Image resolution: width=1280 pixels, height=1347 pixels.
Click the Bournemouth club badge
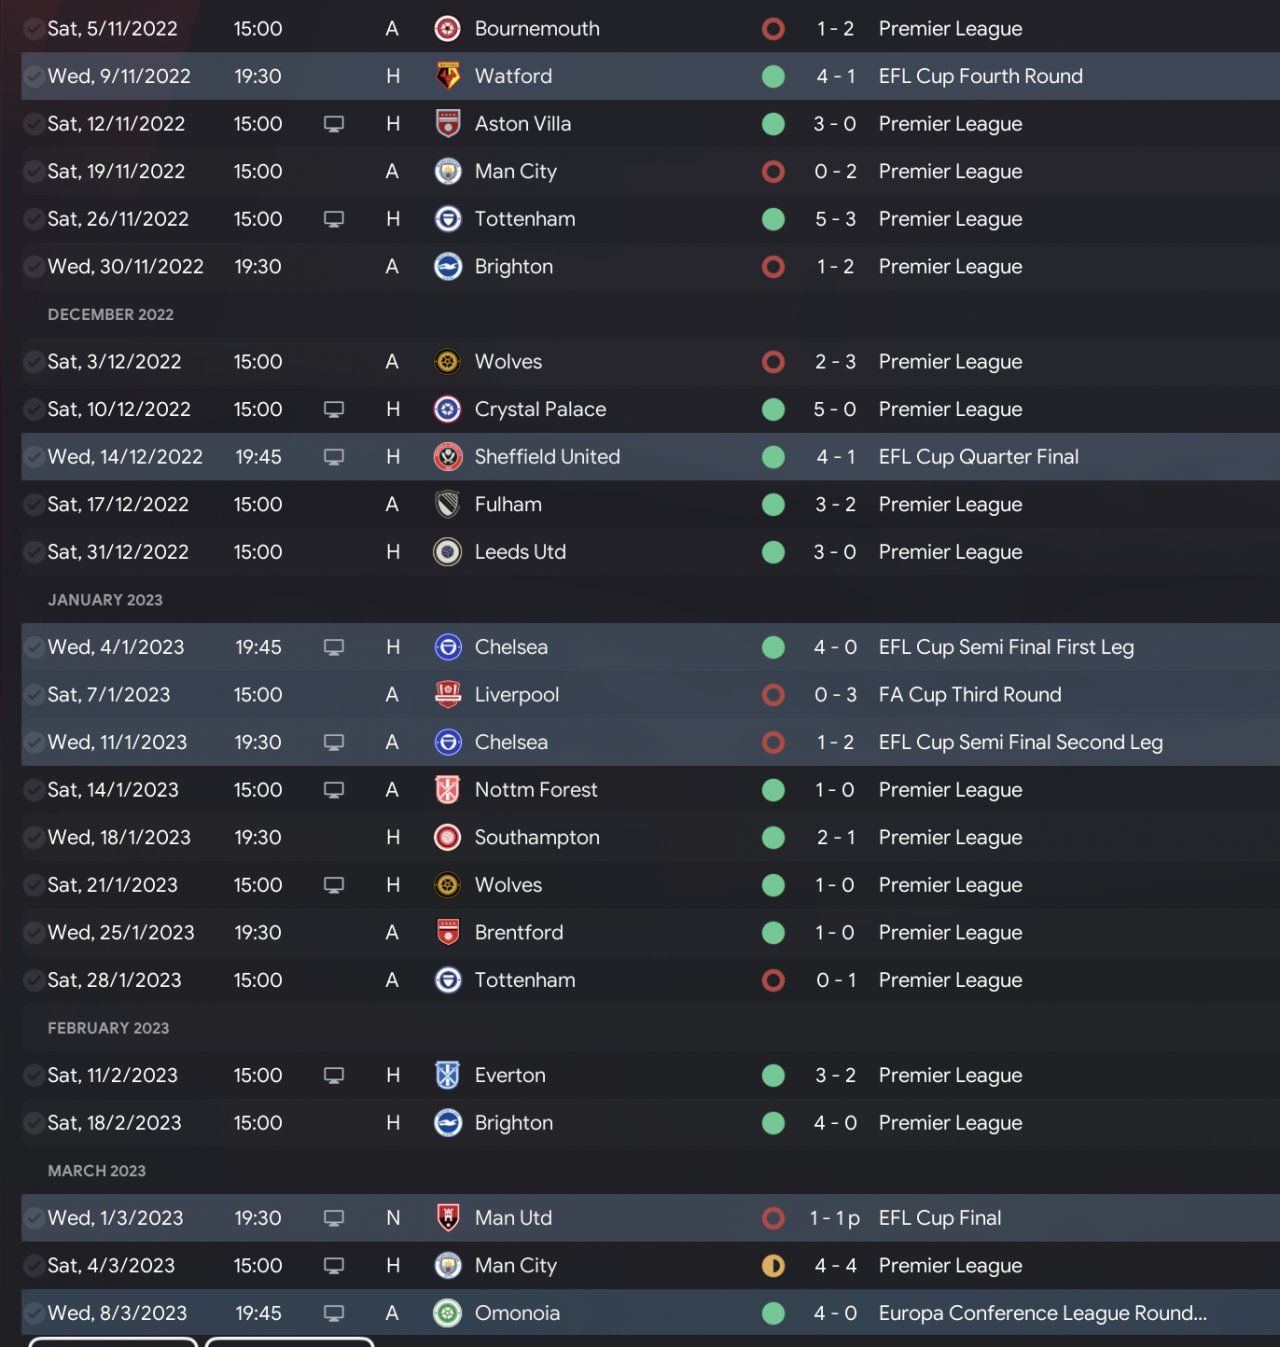coord(447,29)
